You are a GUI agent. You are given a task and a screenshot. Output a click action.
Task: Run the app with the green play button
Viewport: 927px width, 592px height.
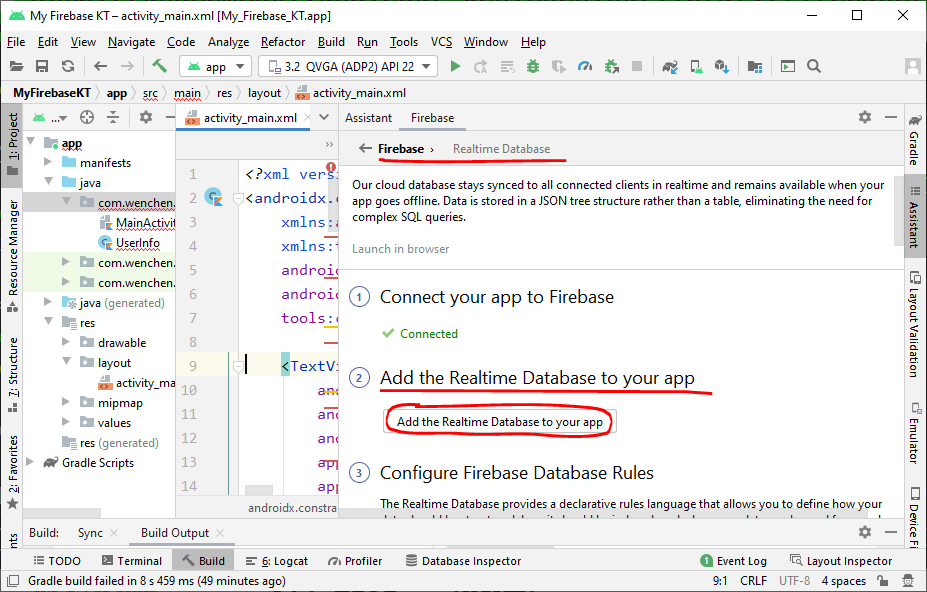coord(455,66)
